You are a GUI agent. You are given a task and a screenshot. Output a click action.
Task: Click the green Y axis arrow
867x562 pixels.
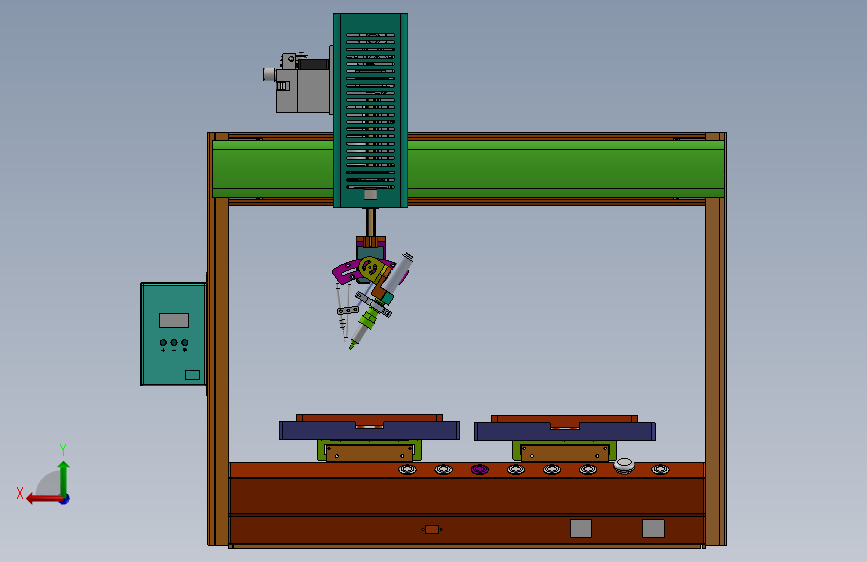64,478
